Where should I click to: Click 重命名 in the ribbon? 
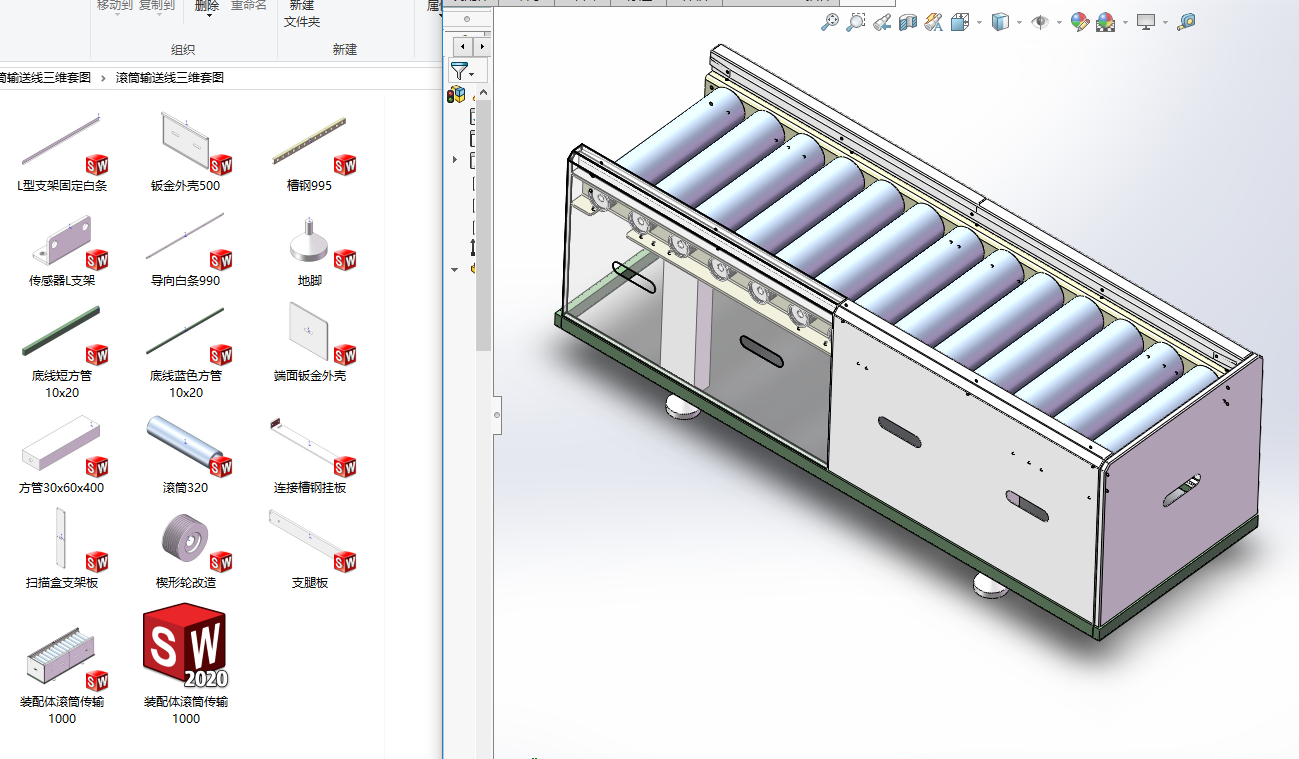point(248,6)
